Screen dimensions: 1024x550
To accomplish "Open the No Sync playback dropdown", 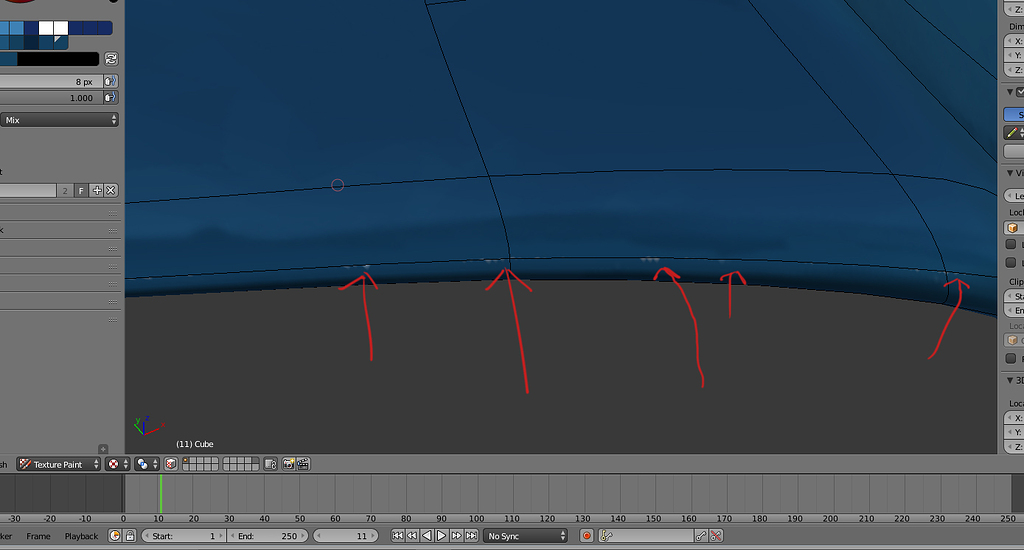I will pos(526,536).
